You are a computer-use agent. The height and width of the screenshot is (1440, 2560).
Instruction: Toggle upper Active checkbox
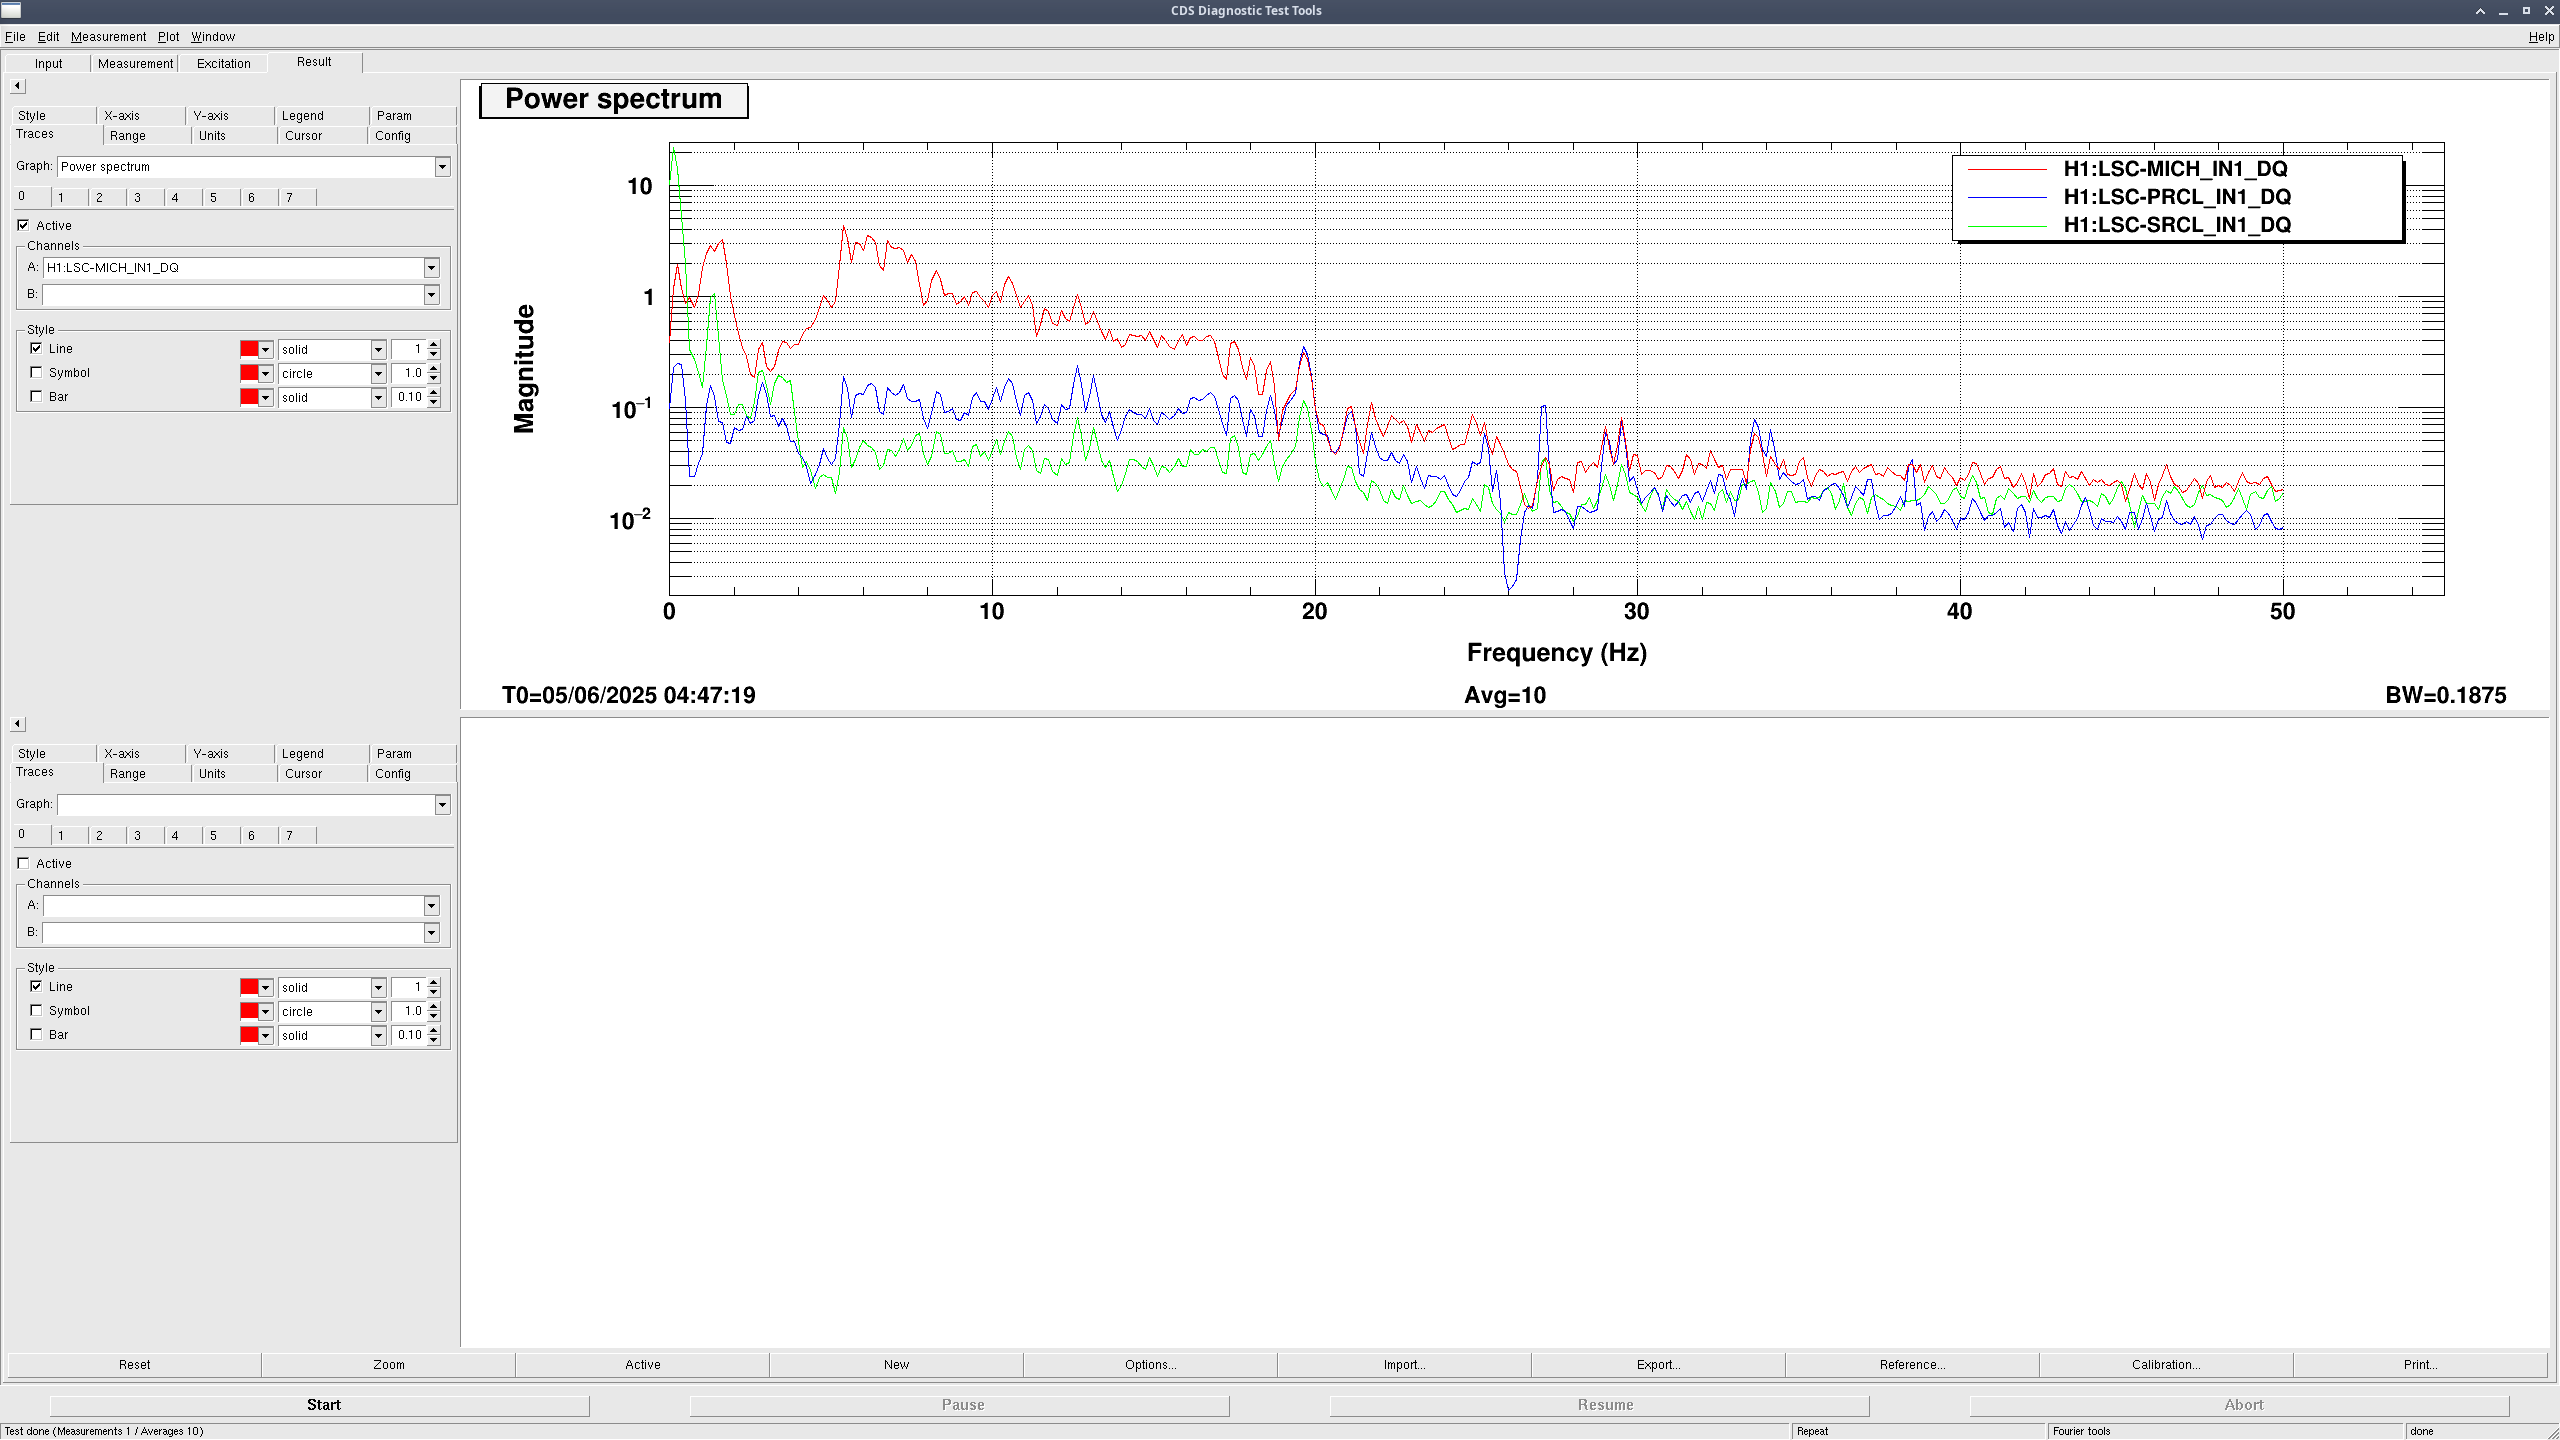[x=23, y=225]
